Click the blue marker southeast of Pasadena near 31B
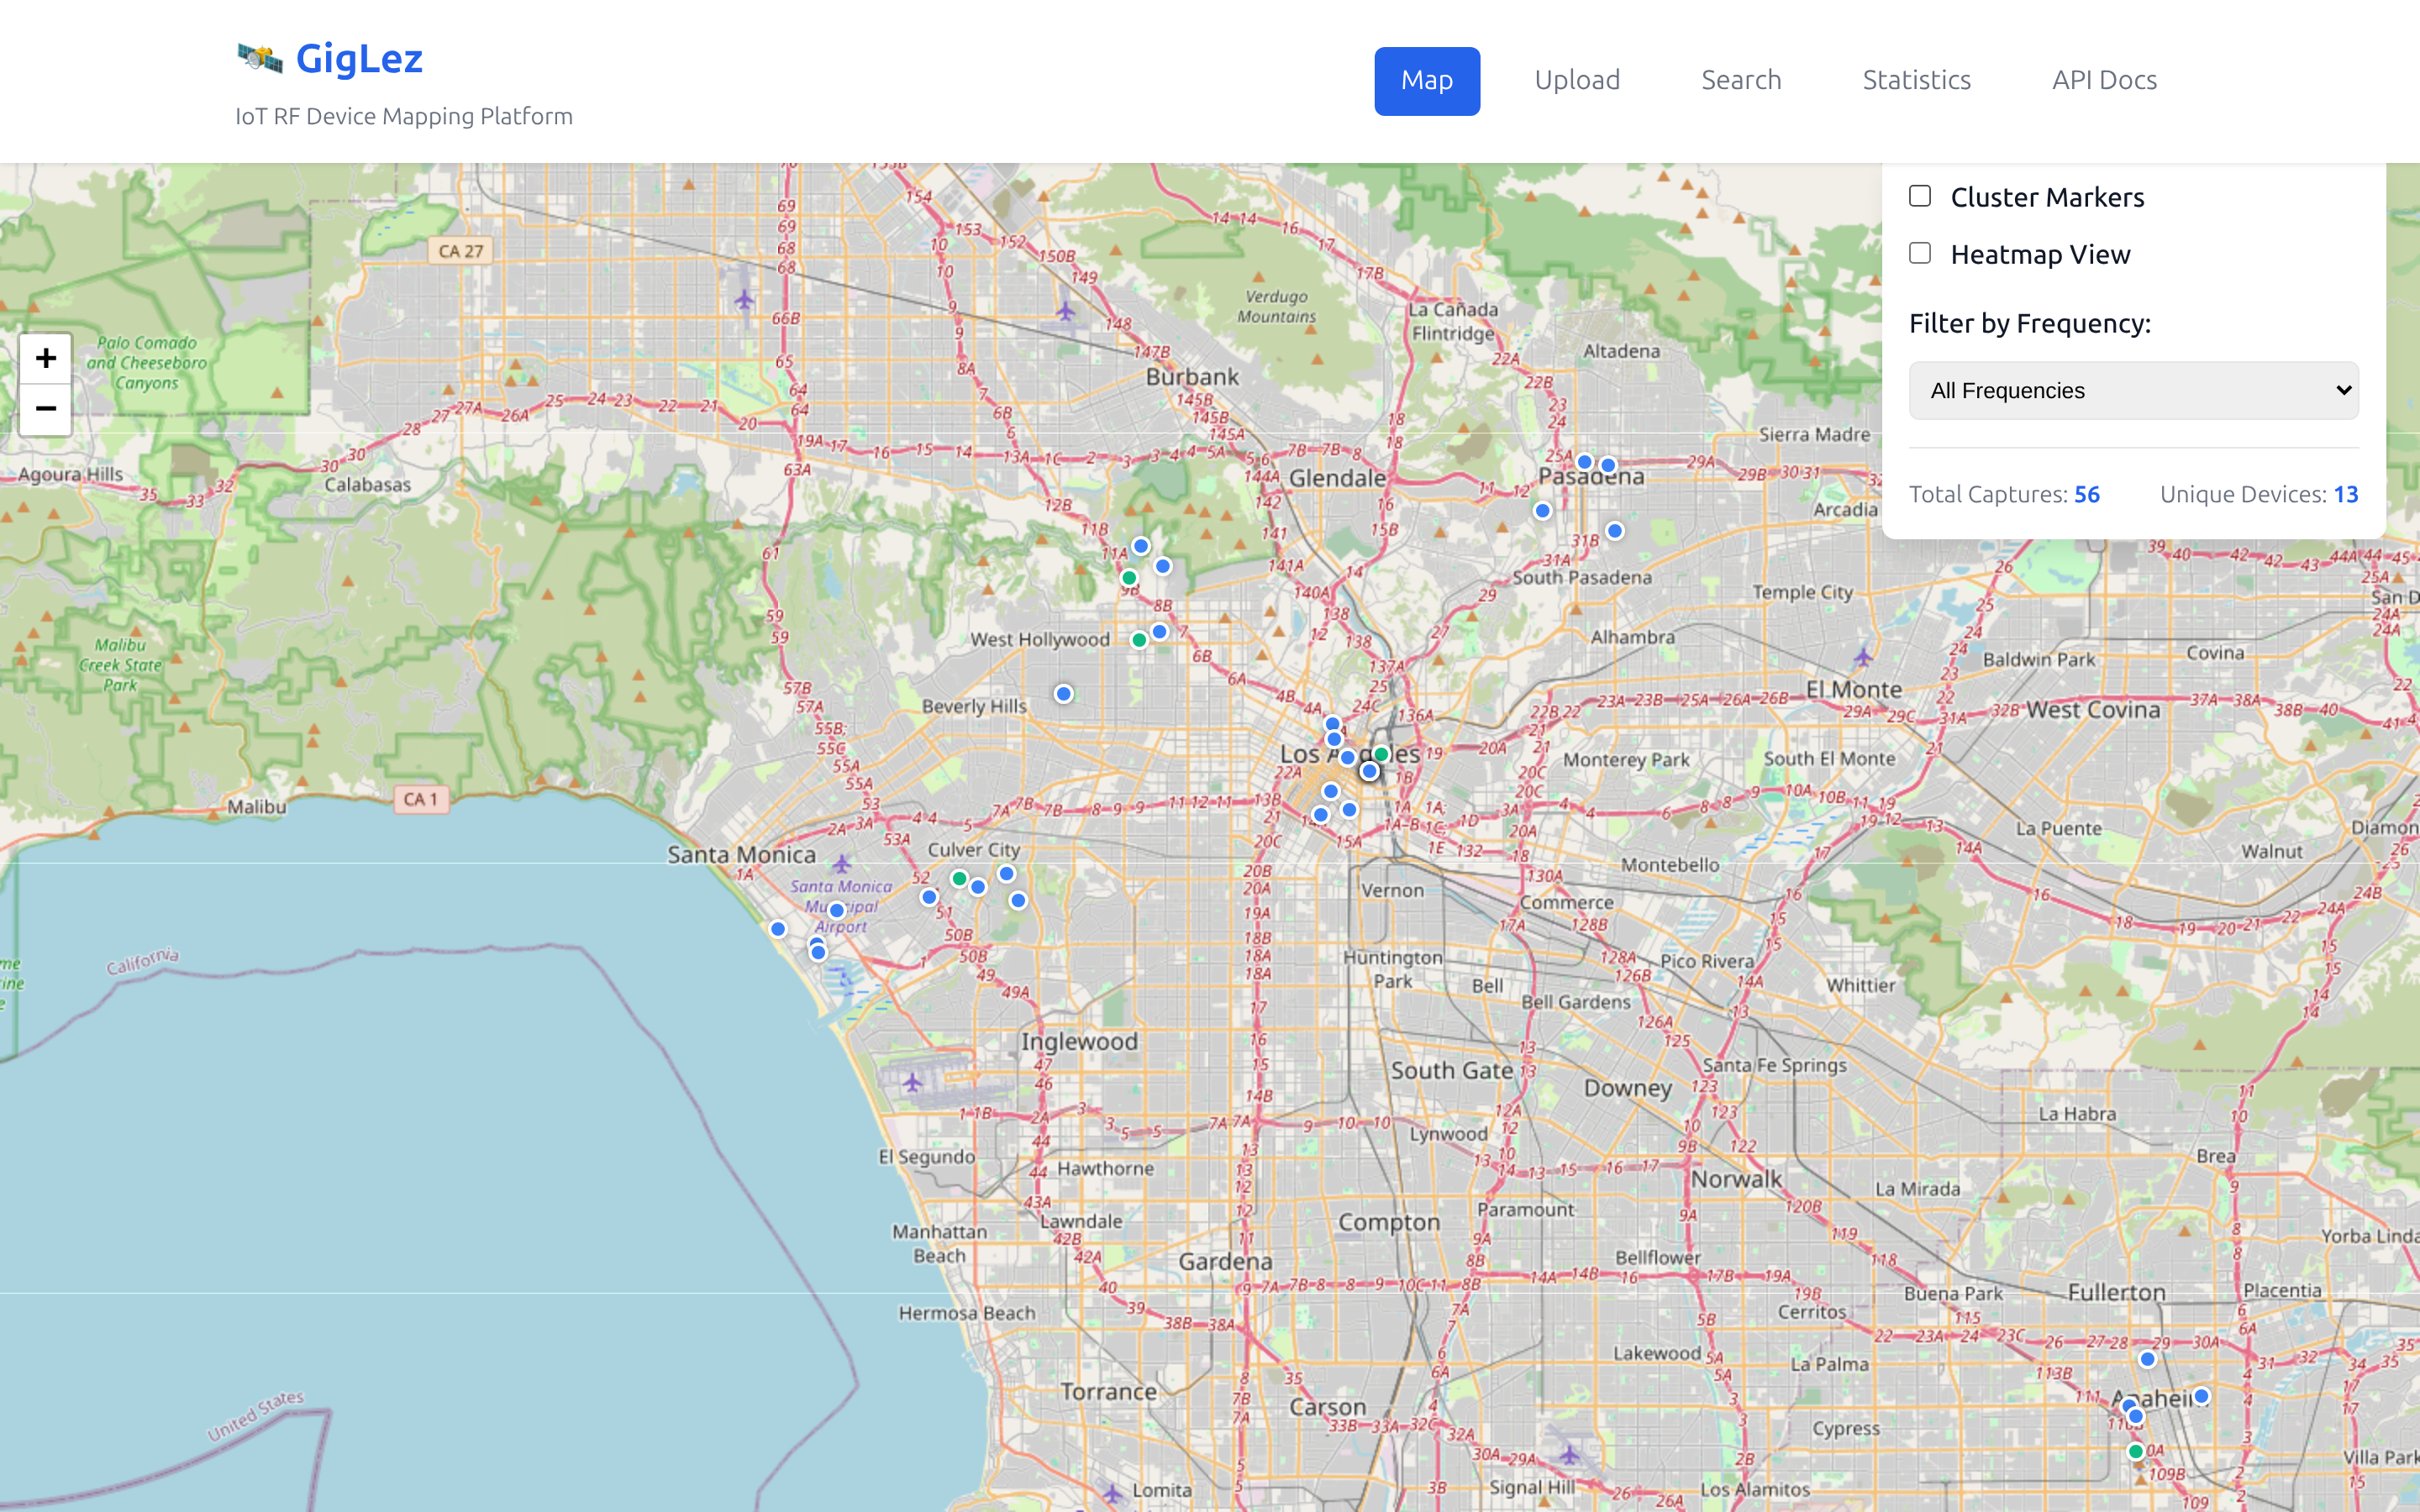The image size is (2420, 1512). (1615, 531)
